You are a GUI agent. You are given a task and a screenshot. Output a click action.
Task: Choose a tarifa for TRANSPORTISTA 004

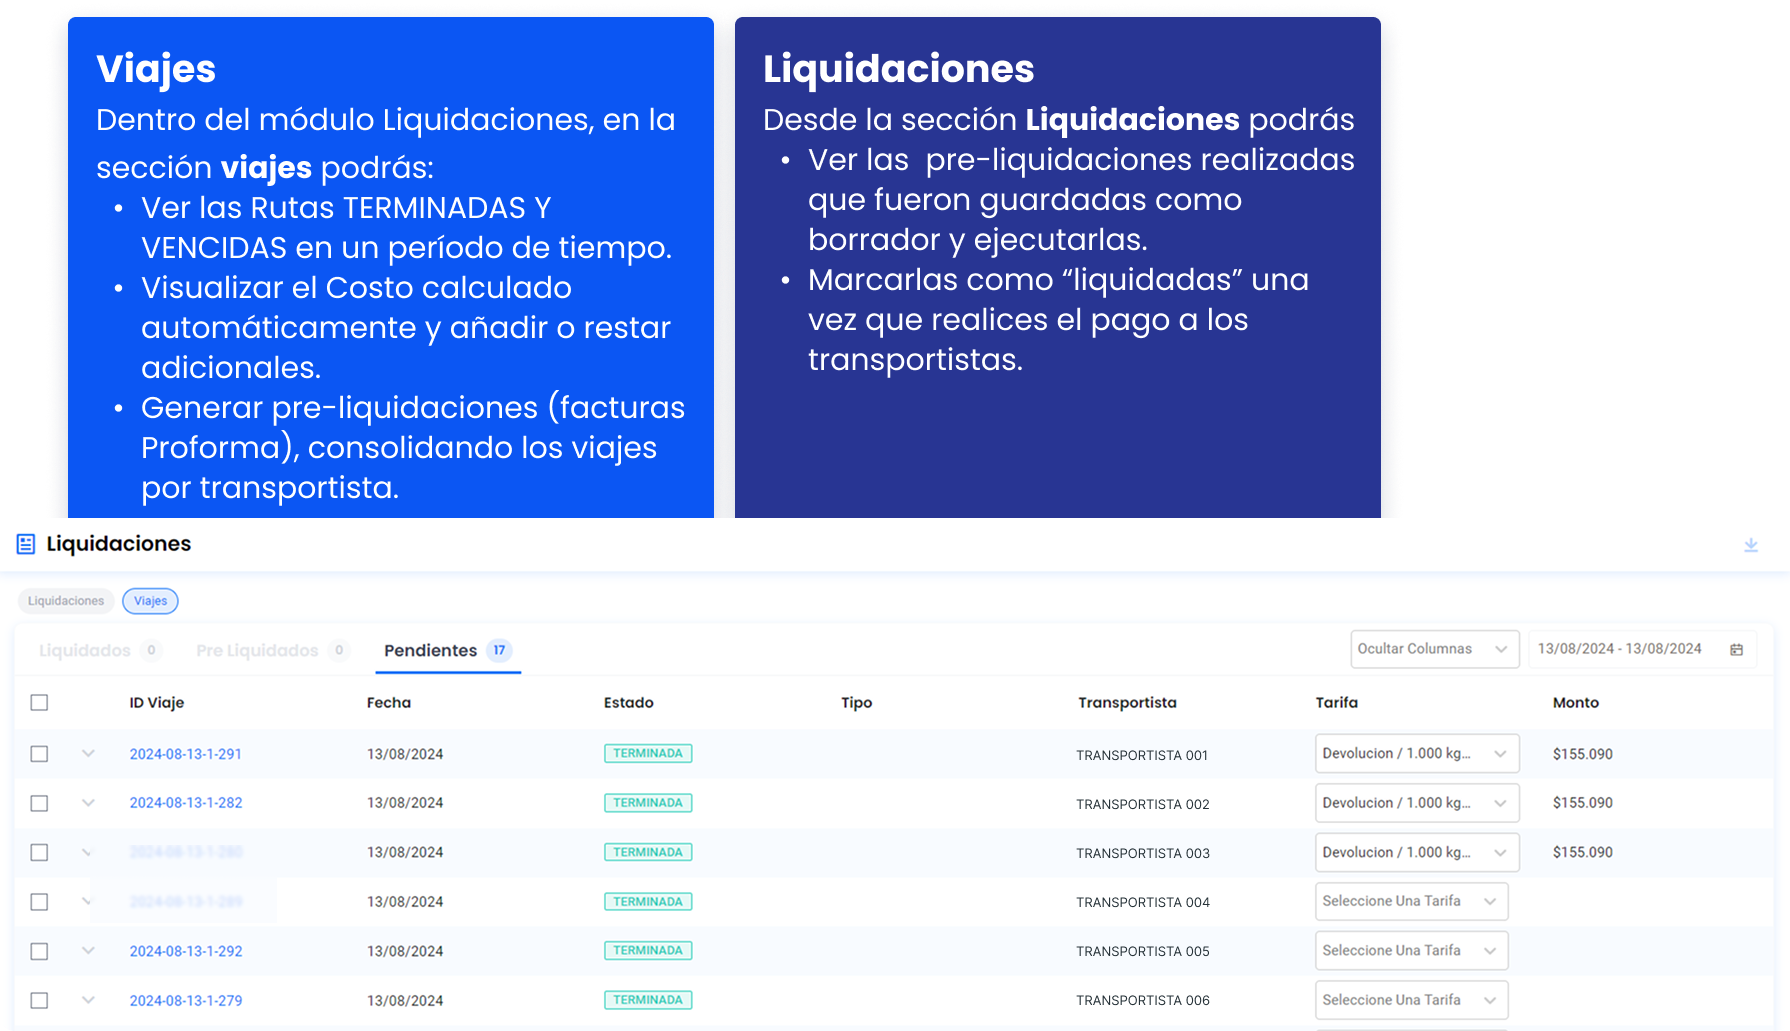pos(1410,902)
